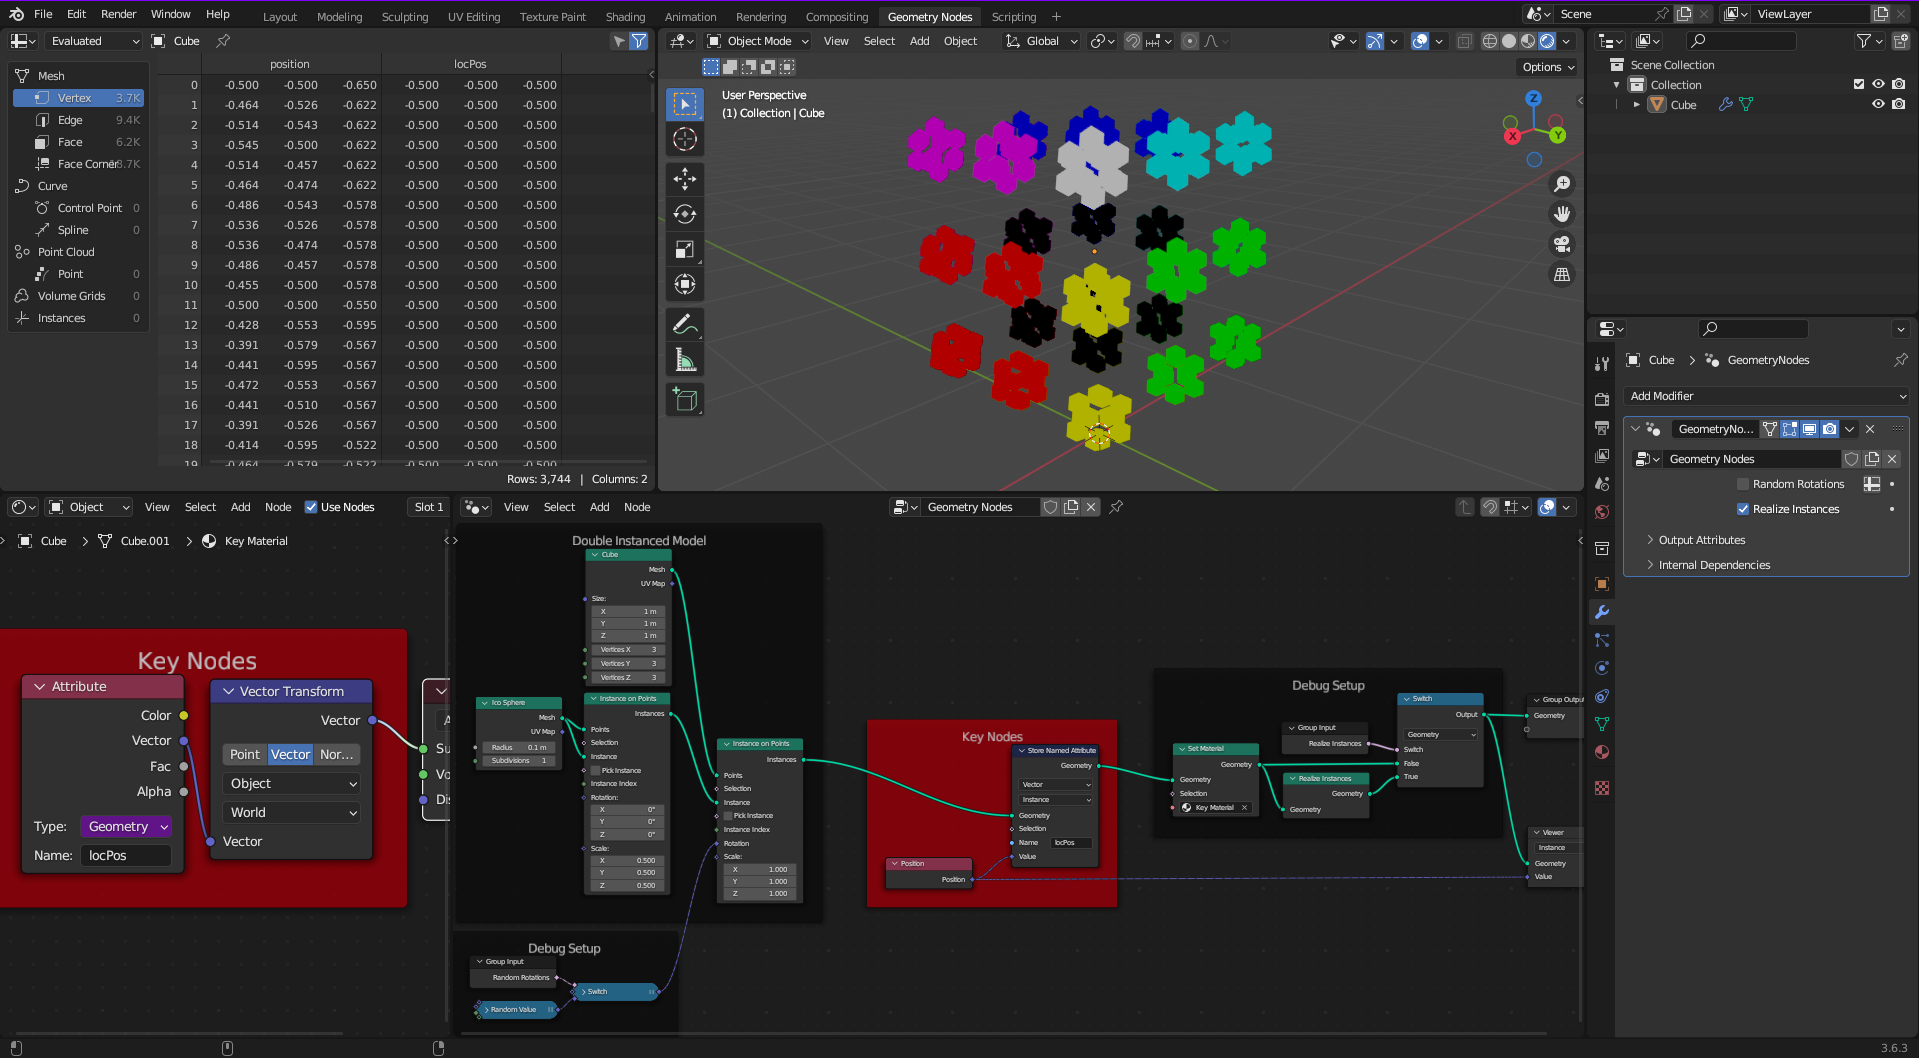Select the Scale tool in viewport toolbar

(x=685, y=249)
